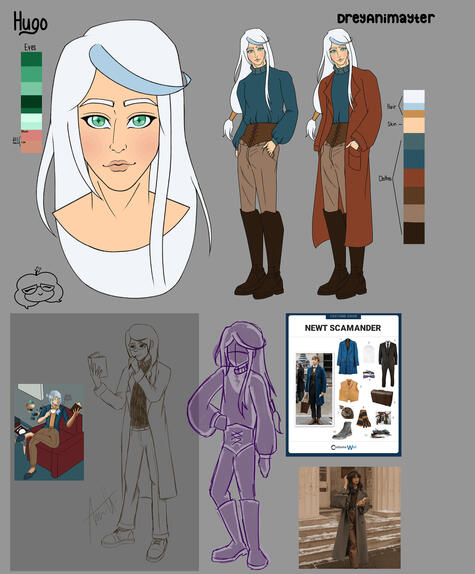Pick the dark teal sweater color swatch
The width and height of the screenshot is (475, 574).
[414, 159]
